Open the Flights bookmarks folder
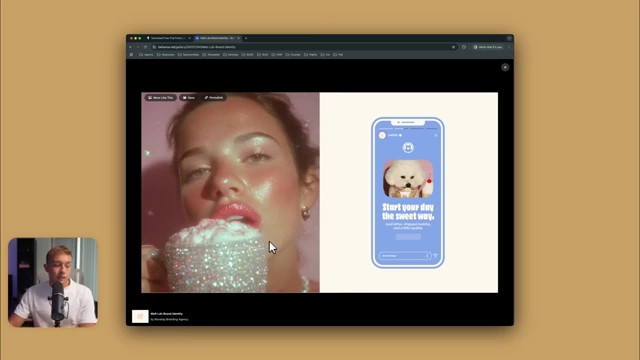The width and height of the screenshot is (640, 360). pyautogui.click(x=311, y=54)
